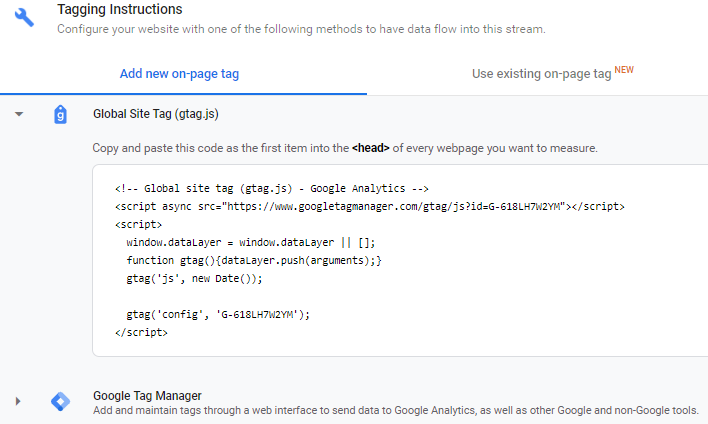708x424 pixels.
Task: Click the Global Site Tag (gtag.js) heading
Action: [156, 114]
